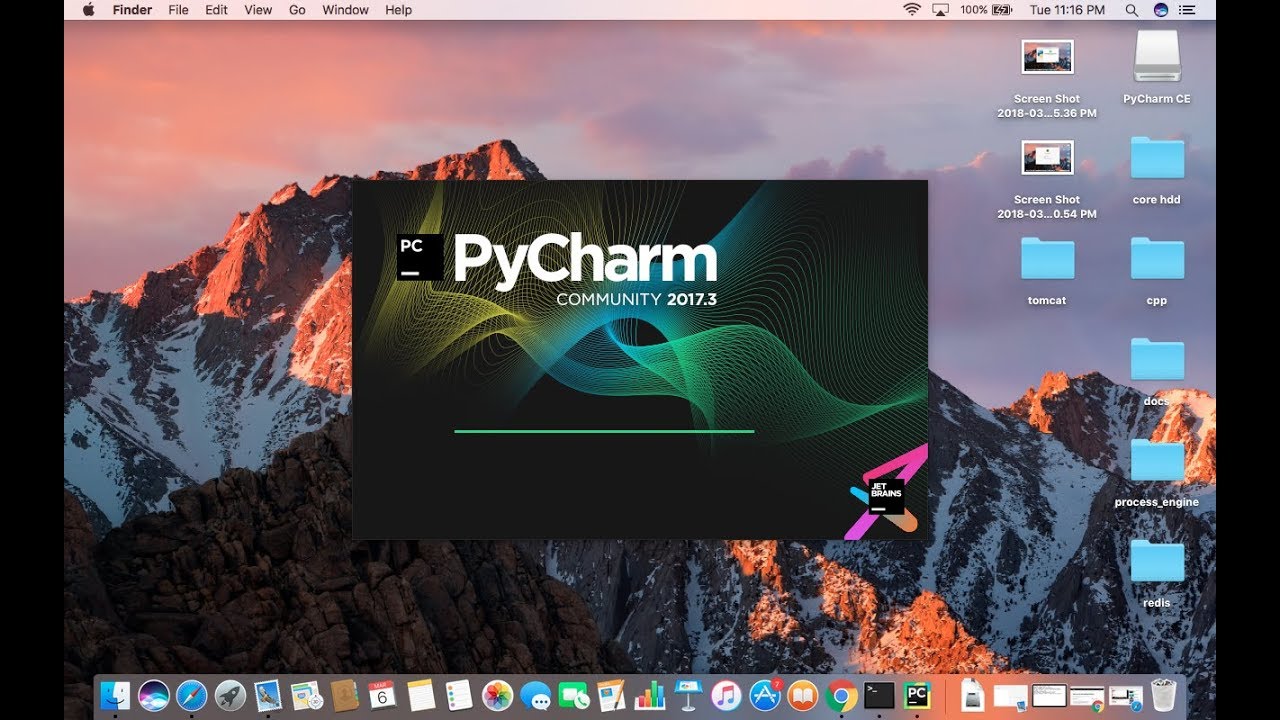Image resolution: width=1280 pixels, height=720 pixels.
Task: Restore minimized Chrome window in dock
Action: 1087,697
